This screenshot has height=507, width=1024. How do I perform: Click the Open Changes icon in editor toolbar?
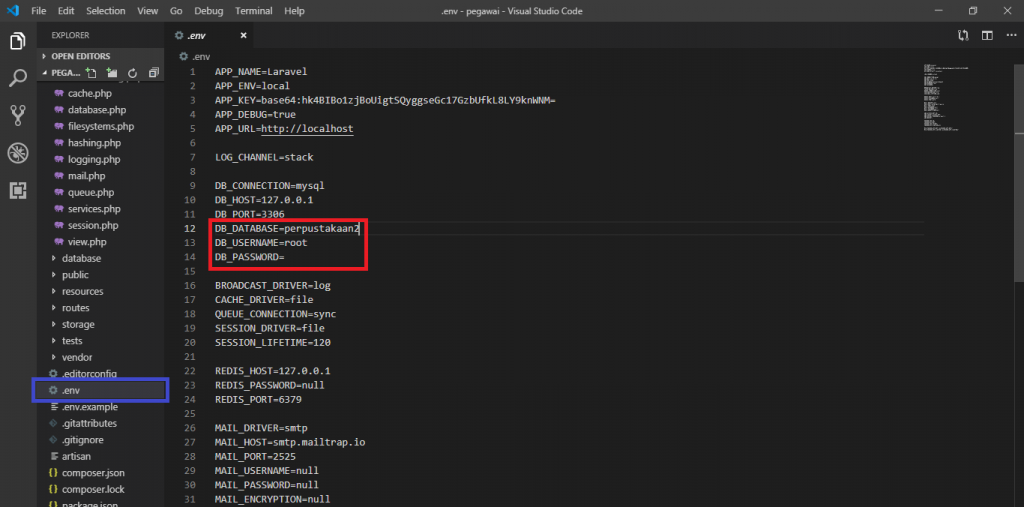[x=963, y=35]
